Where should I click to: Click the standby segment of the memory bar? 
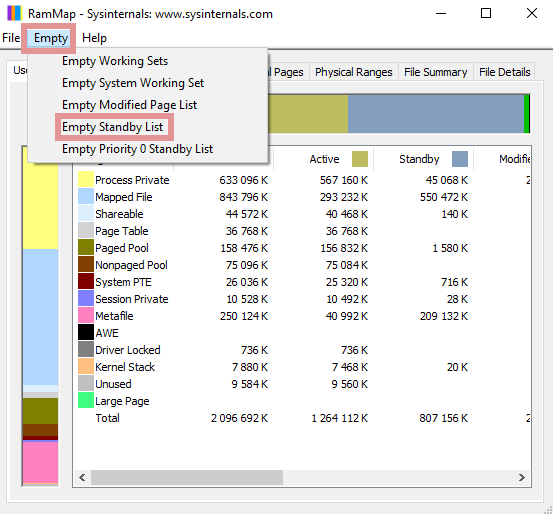coord(436,114)
